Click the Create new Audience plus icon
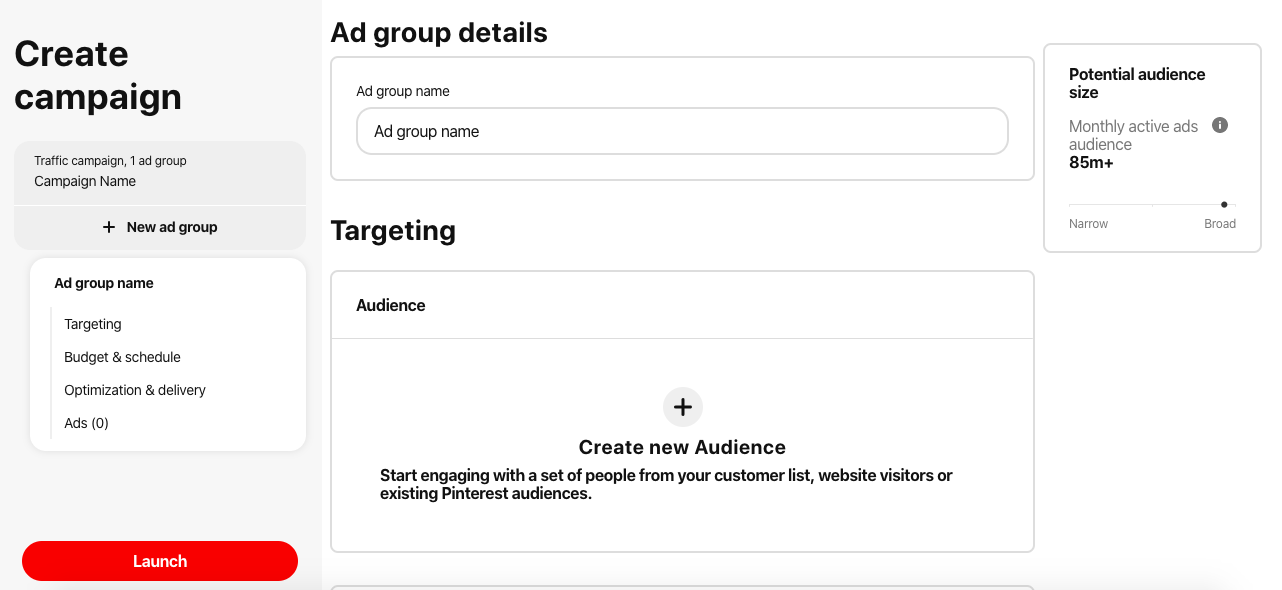This screenshot has width=1282, height=590. 682,407
